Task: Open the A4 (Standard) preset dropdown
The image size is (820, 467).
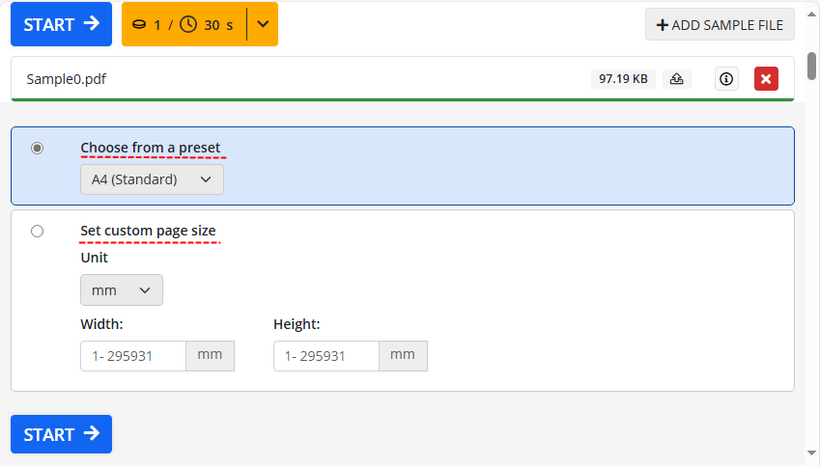Action: coord(152,180)
